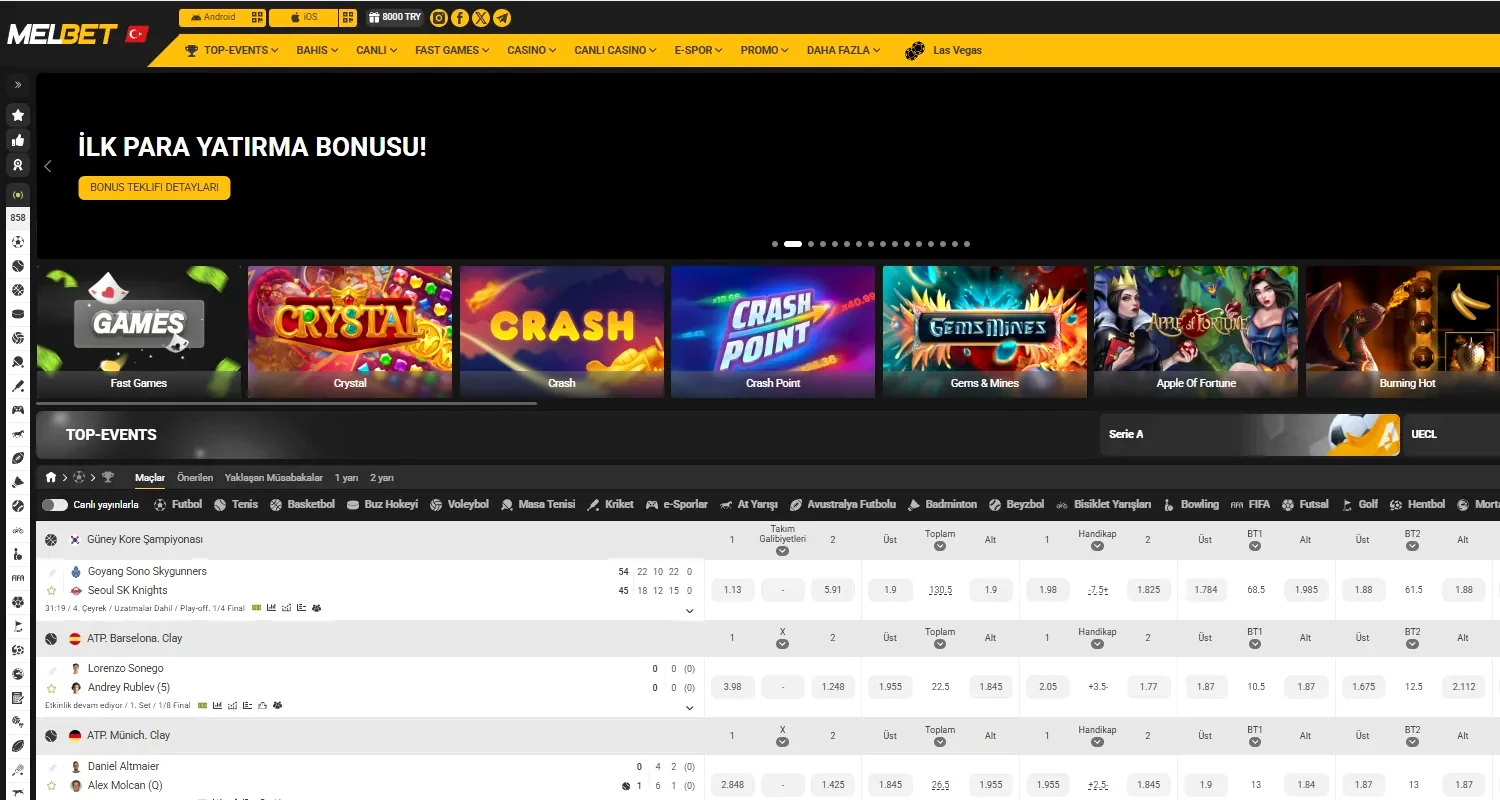This screenshot has width=1500, height=800.
Task: Show the iOS app QR code
Action: 347,17
